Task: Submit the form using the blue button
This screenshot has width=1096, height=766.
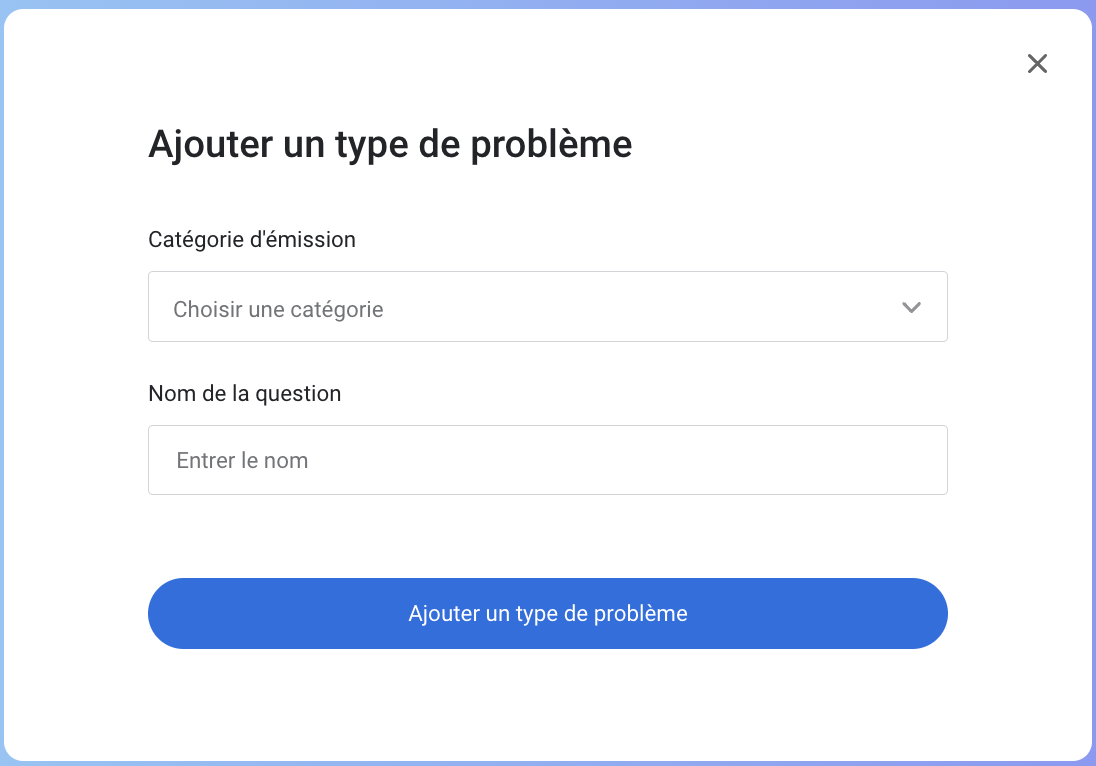Action: 547,613
